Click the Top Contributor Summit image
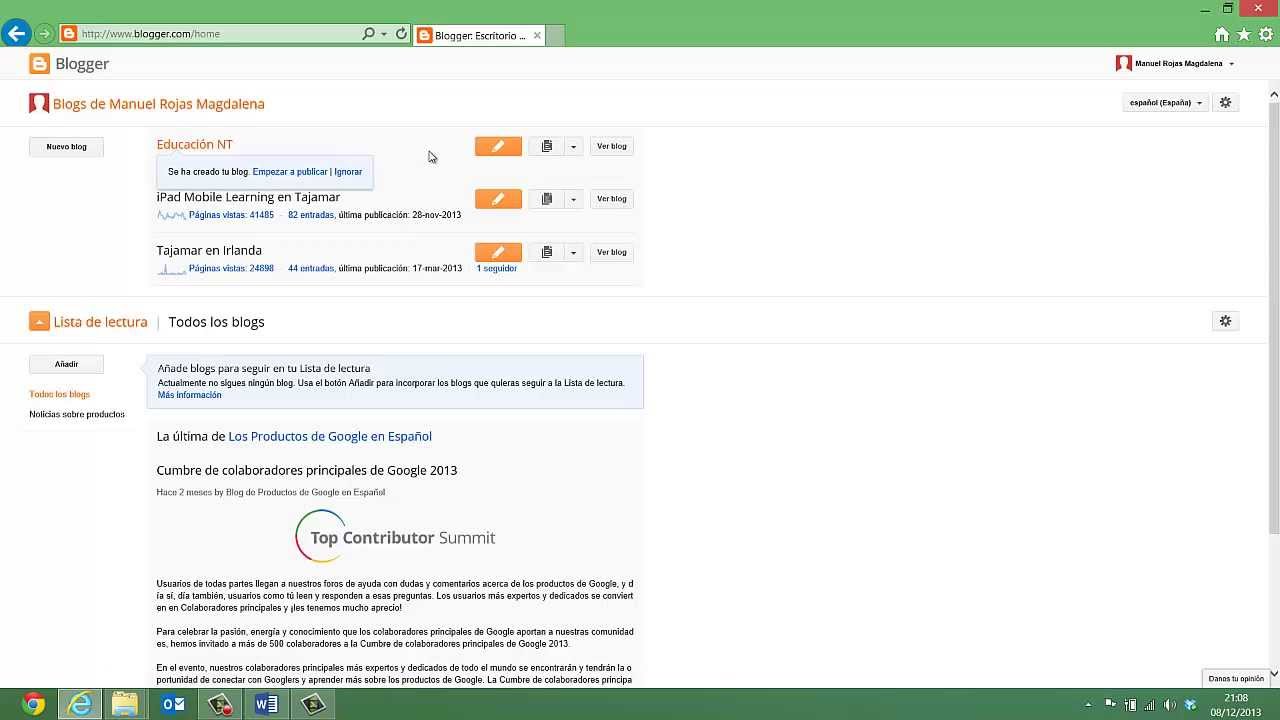Viewport: 1280px width, 720px height. tap(395, 537)
